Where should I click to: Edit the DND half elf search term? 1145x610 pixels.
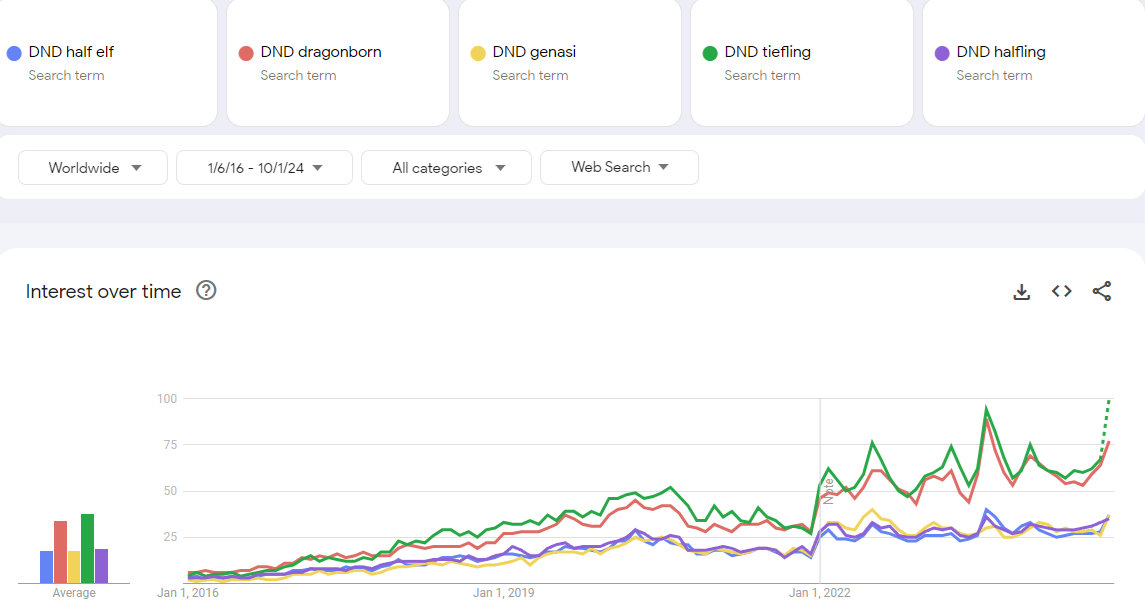pyautogui.click(x=71, y=52)
